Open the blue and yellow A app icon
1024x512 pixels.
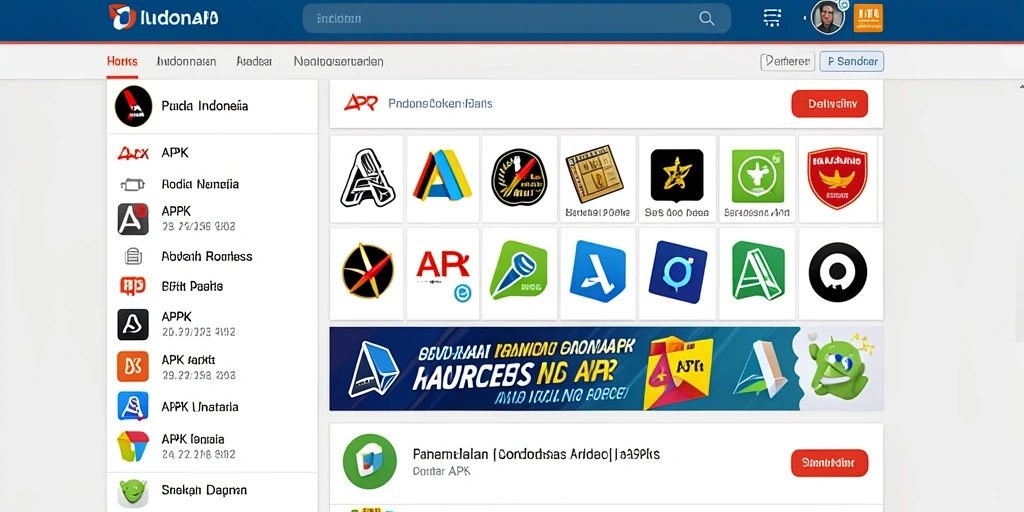(442, 174)
